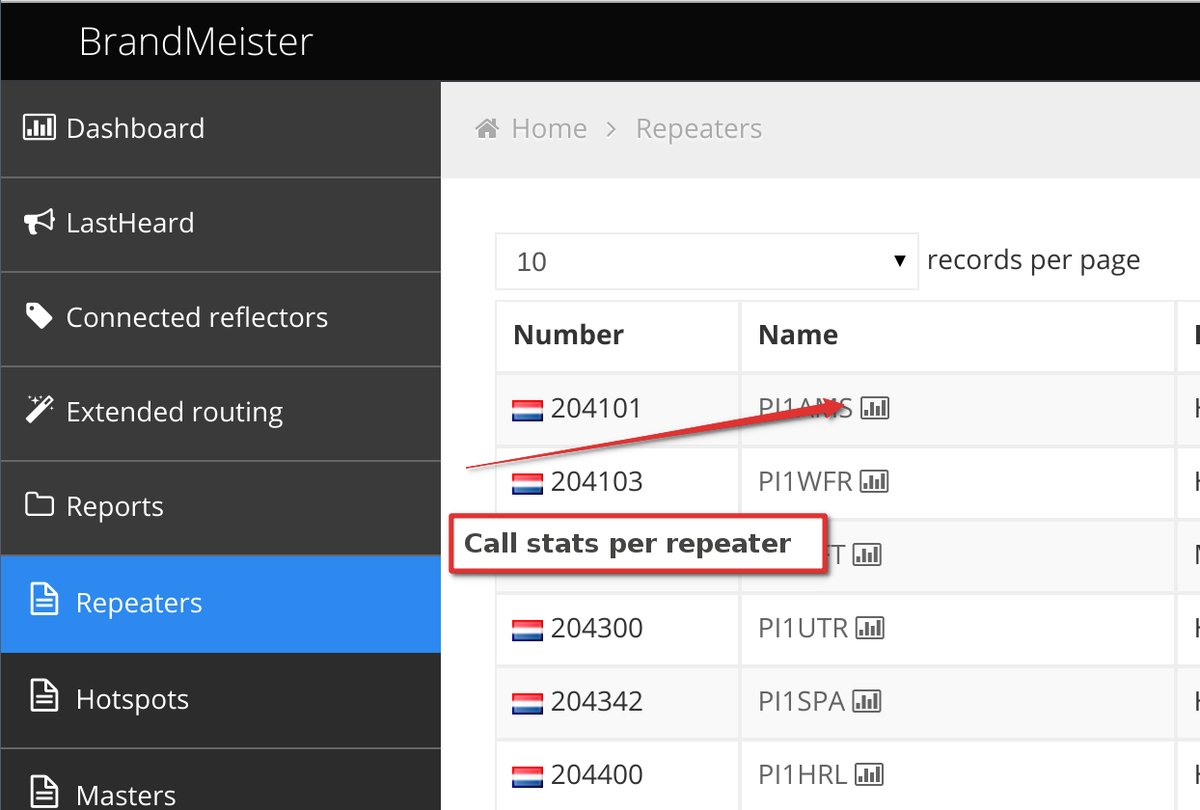Click repeater number 204300
Screen dimensions: 1200x810
click(596, 628)
